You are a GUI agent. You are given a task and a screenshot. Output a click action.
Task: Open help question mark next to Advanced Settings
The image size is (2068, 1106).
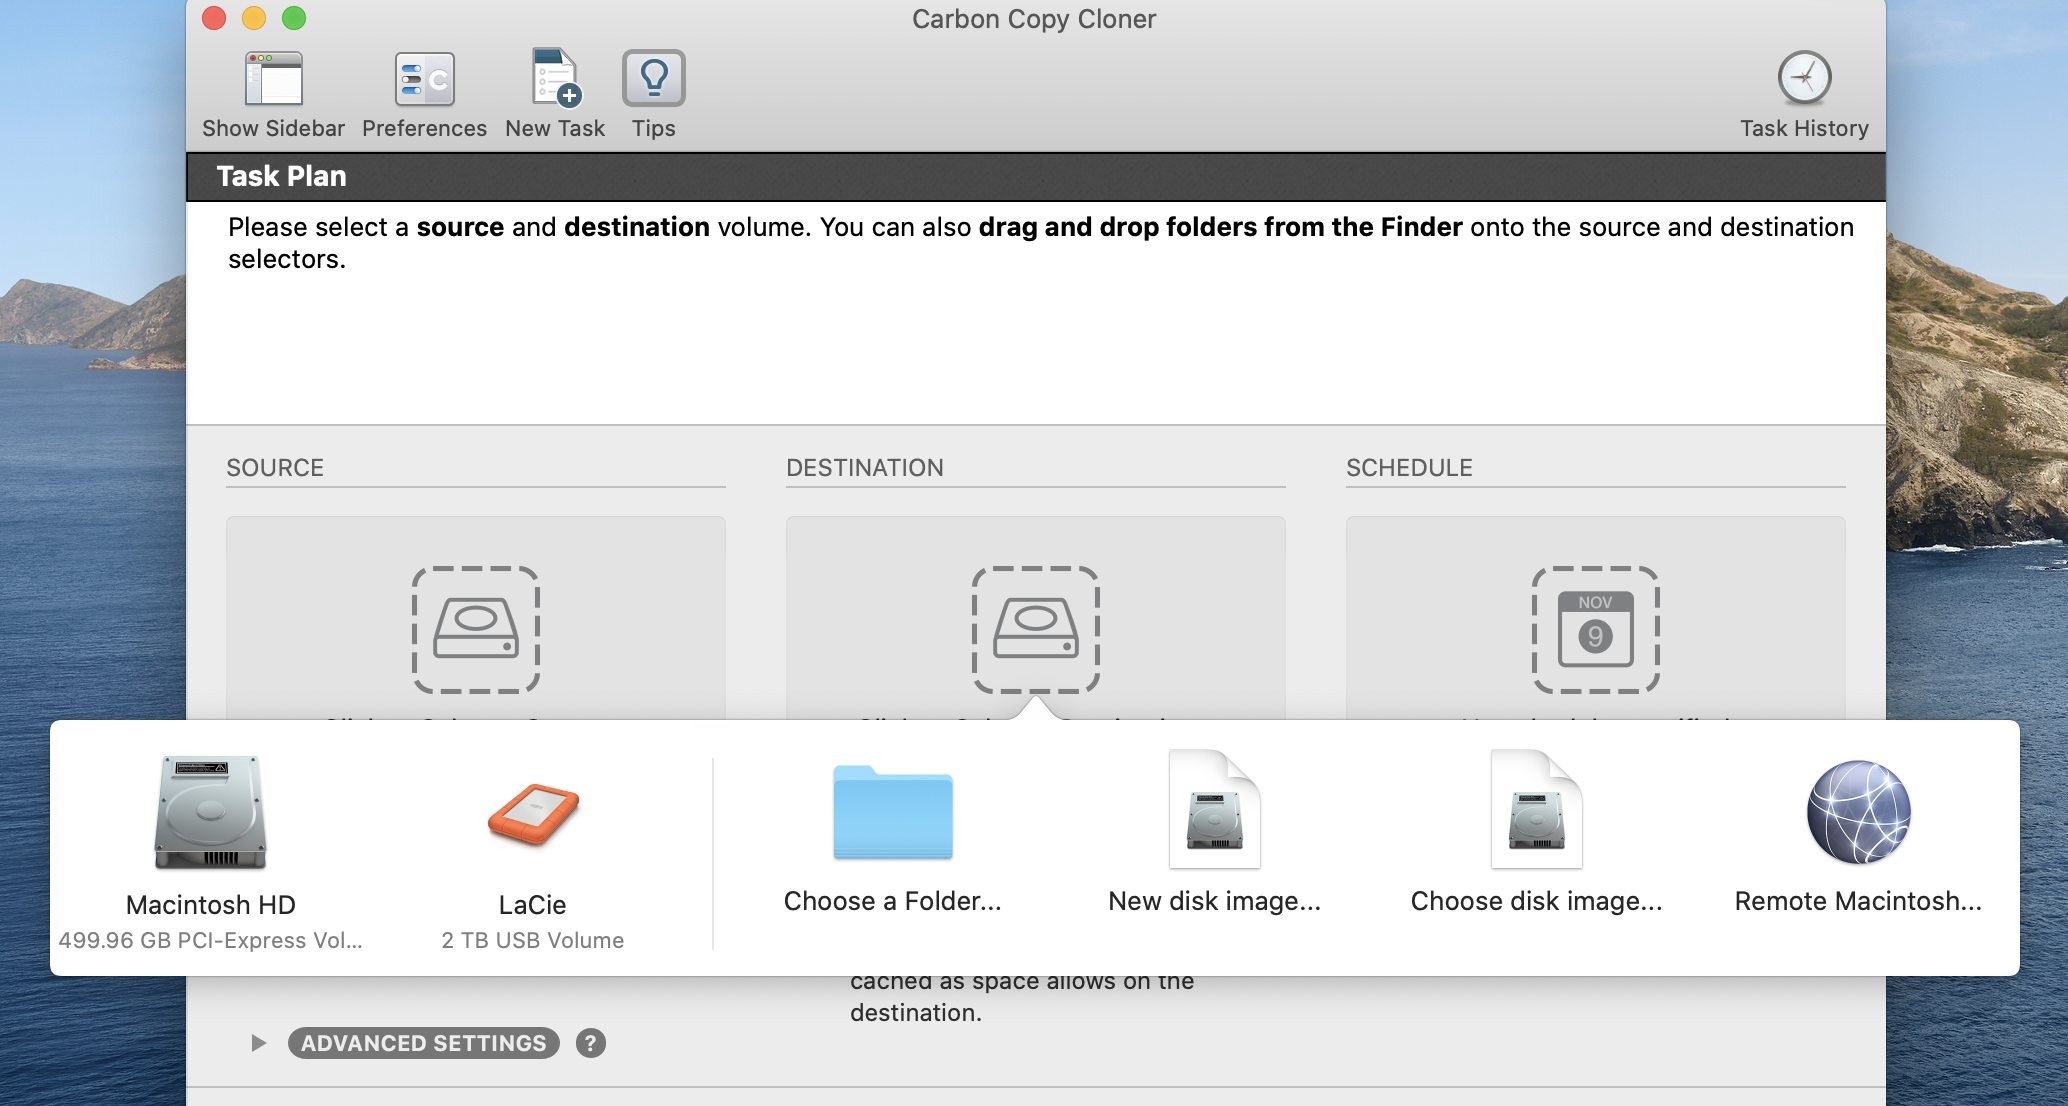click(591, 1043)
